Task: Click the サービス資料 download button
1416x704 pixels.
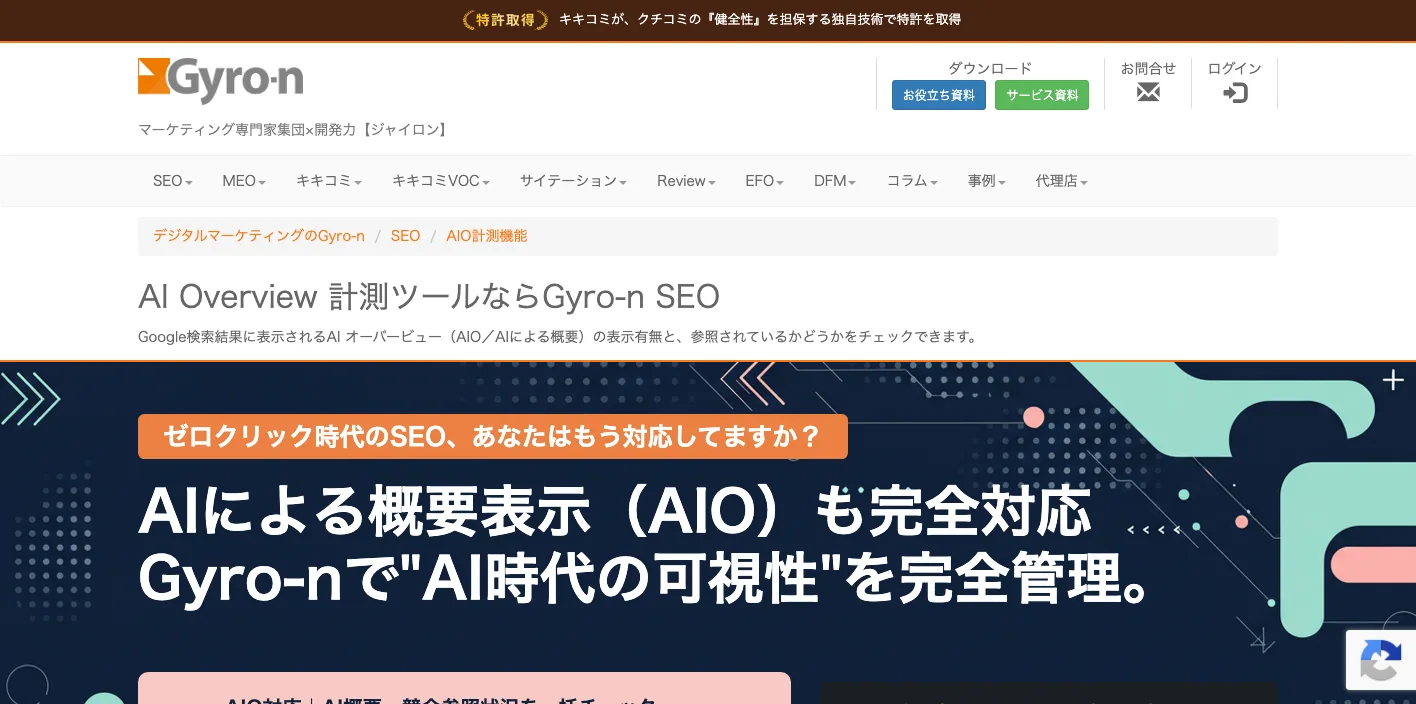Action: 1042,95
